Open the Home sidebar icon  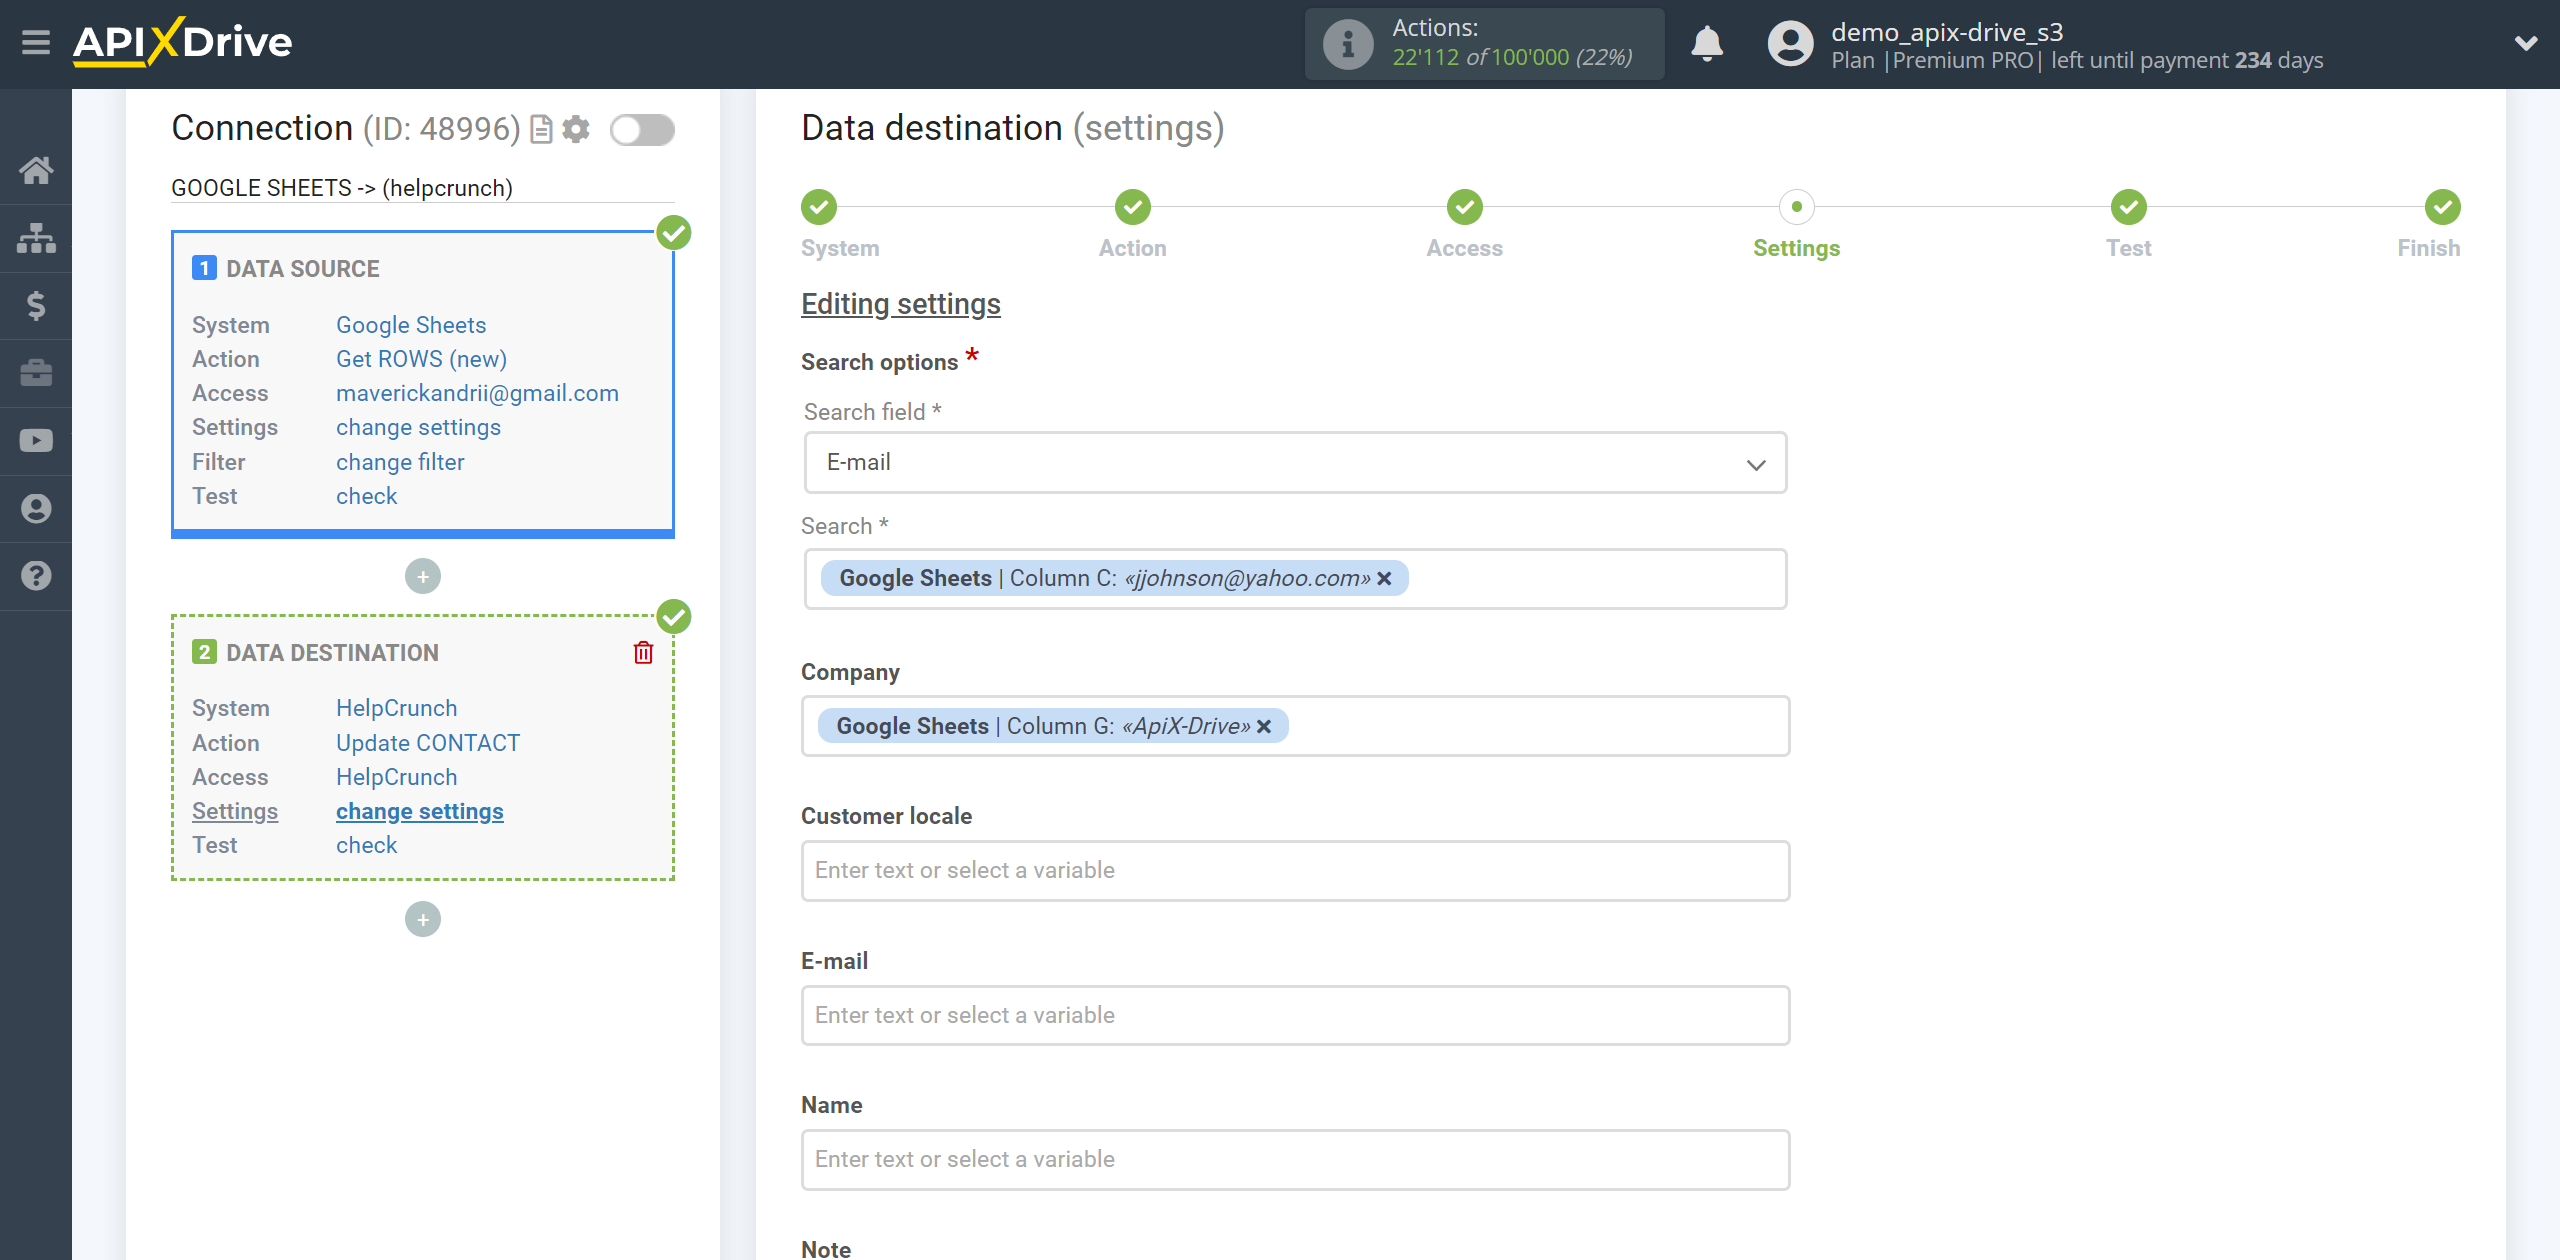coord(36,170)
